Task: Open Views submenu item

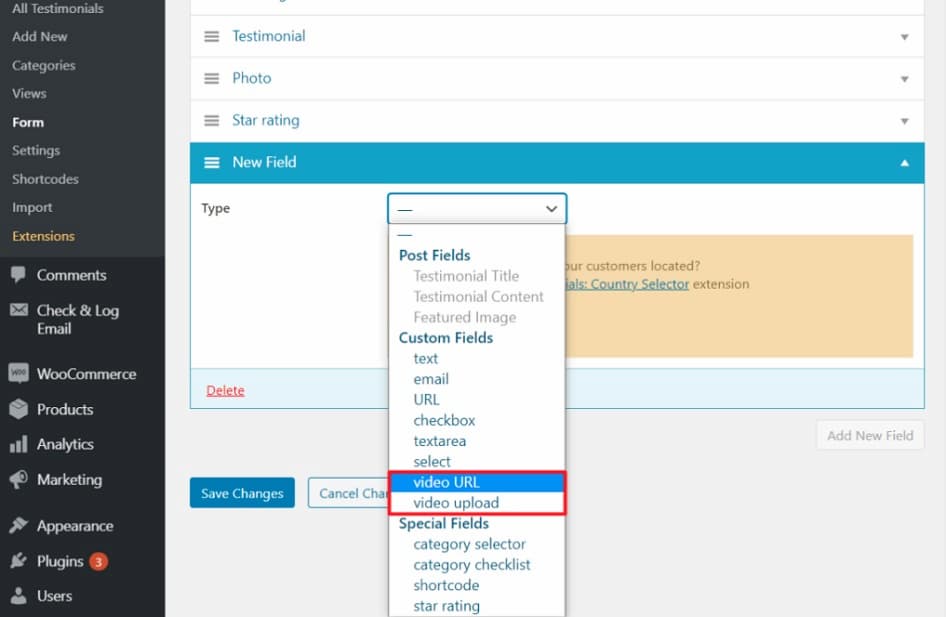Action: click(29, 93)
